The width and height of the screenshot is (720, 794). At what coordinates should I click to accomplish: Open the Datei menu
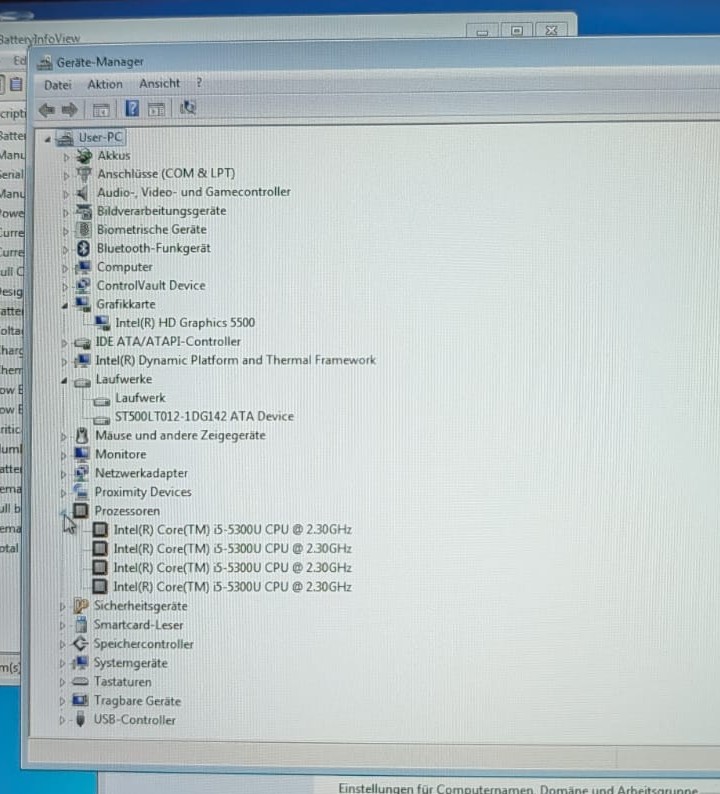coord(58,85)
